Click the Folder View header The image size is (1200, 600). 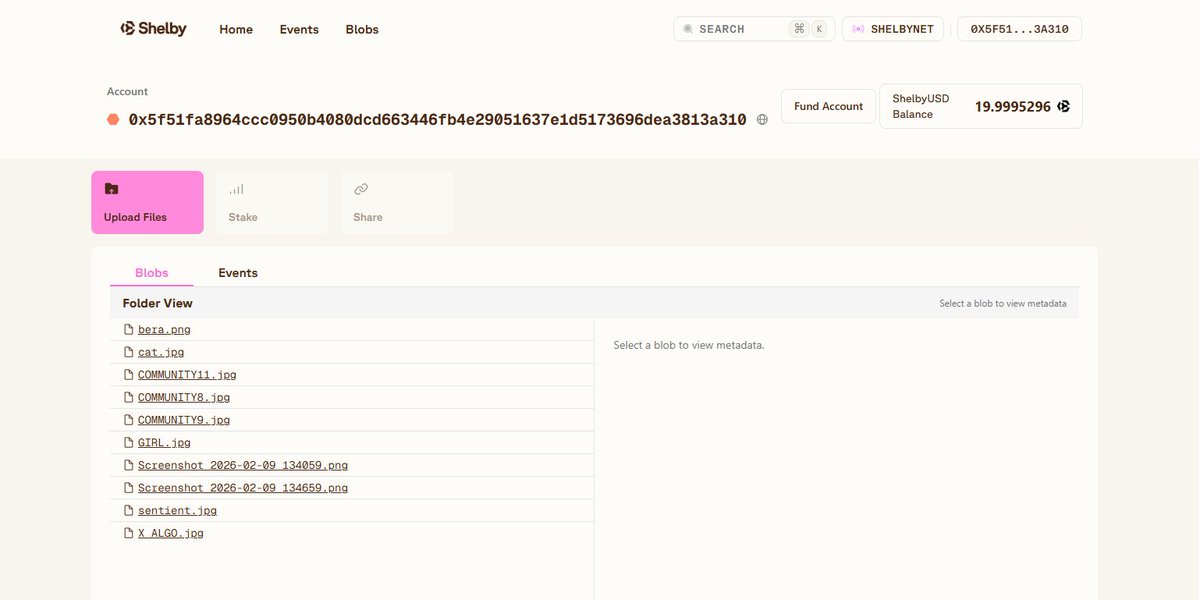coord(158,303)
